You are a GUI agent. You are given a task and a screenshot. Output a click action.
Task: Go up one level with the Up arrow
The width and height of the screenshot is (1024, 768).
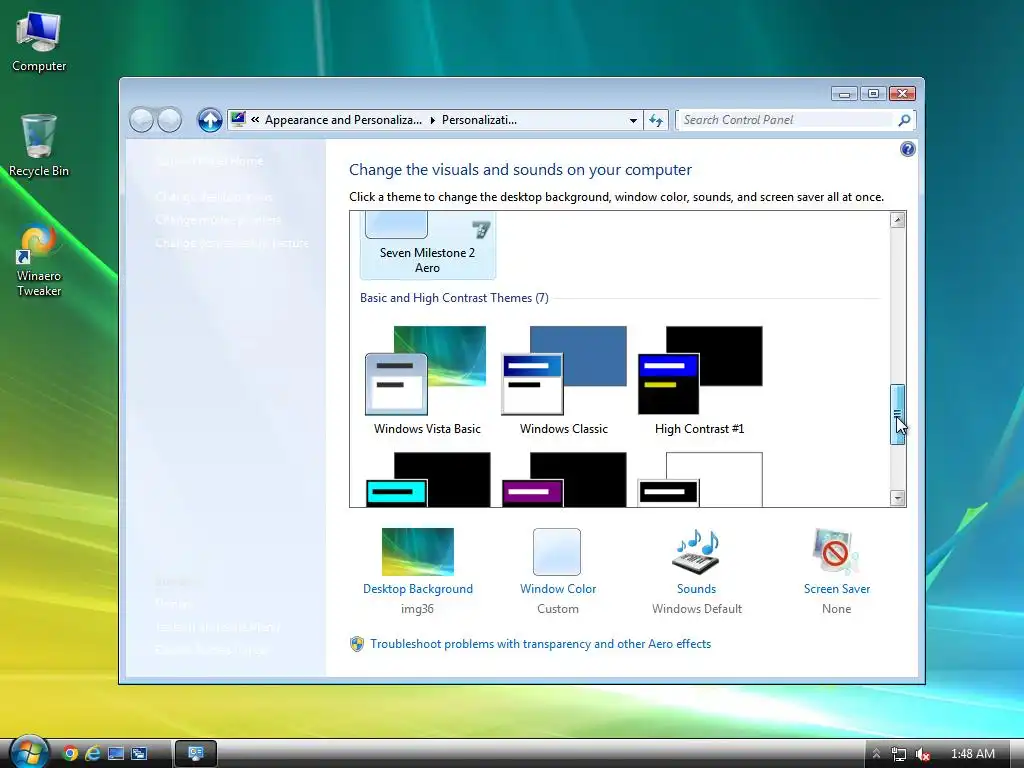(210, 120)
